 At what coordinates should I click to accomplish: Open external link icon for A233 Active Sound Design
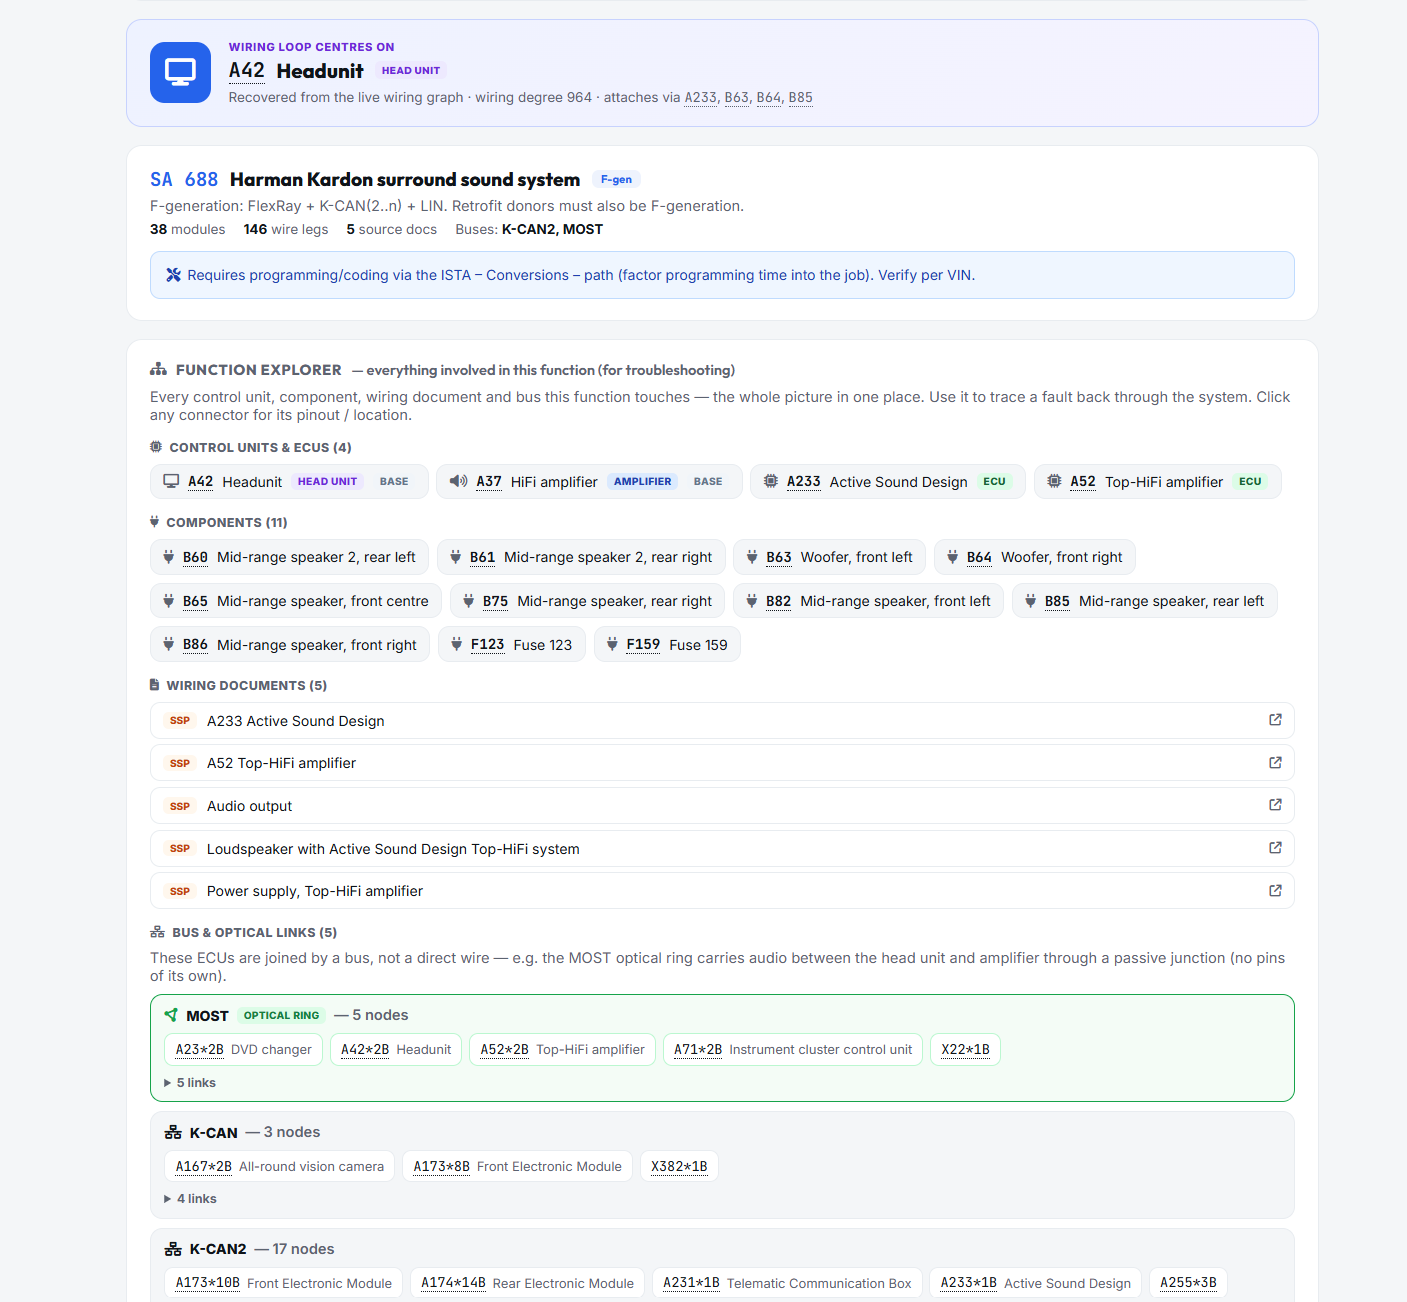click(x=1275, y=720)
